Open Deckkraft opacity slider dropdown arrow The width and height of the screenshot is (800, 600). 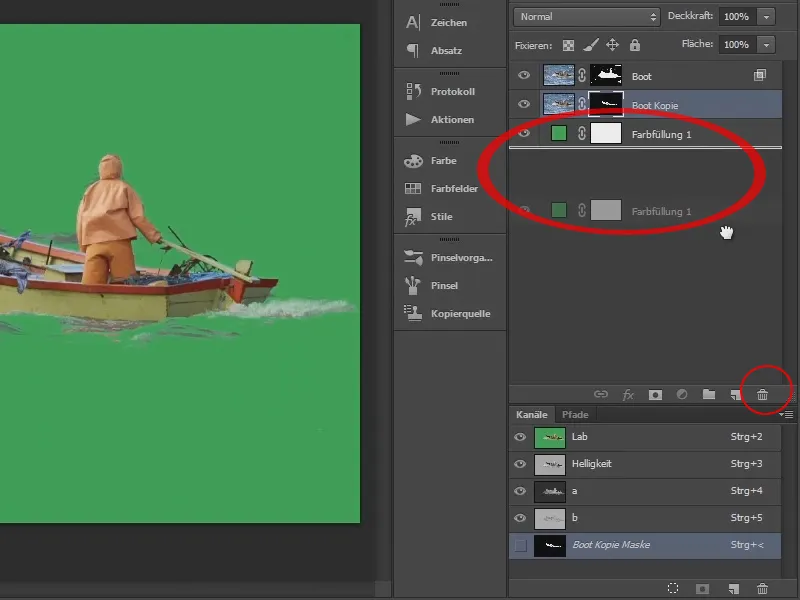tap(766, 17)
